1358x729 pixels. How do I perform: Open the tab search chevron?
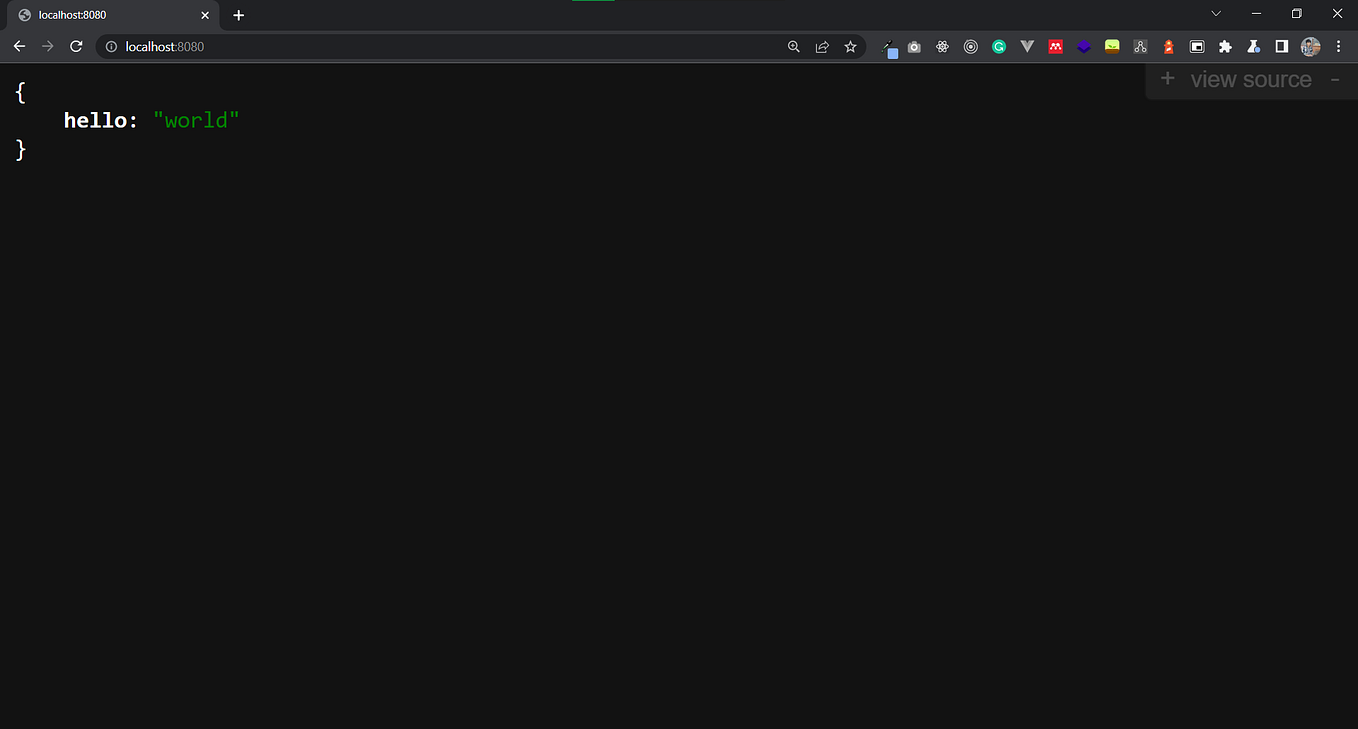point(1216,14)
